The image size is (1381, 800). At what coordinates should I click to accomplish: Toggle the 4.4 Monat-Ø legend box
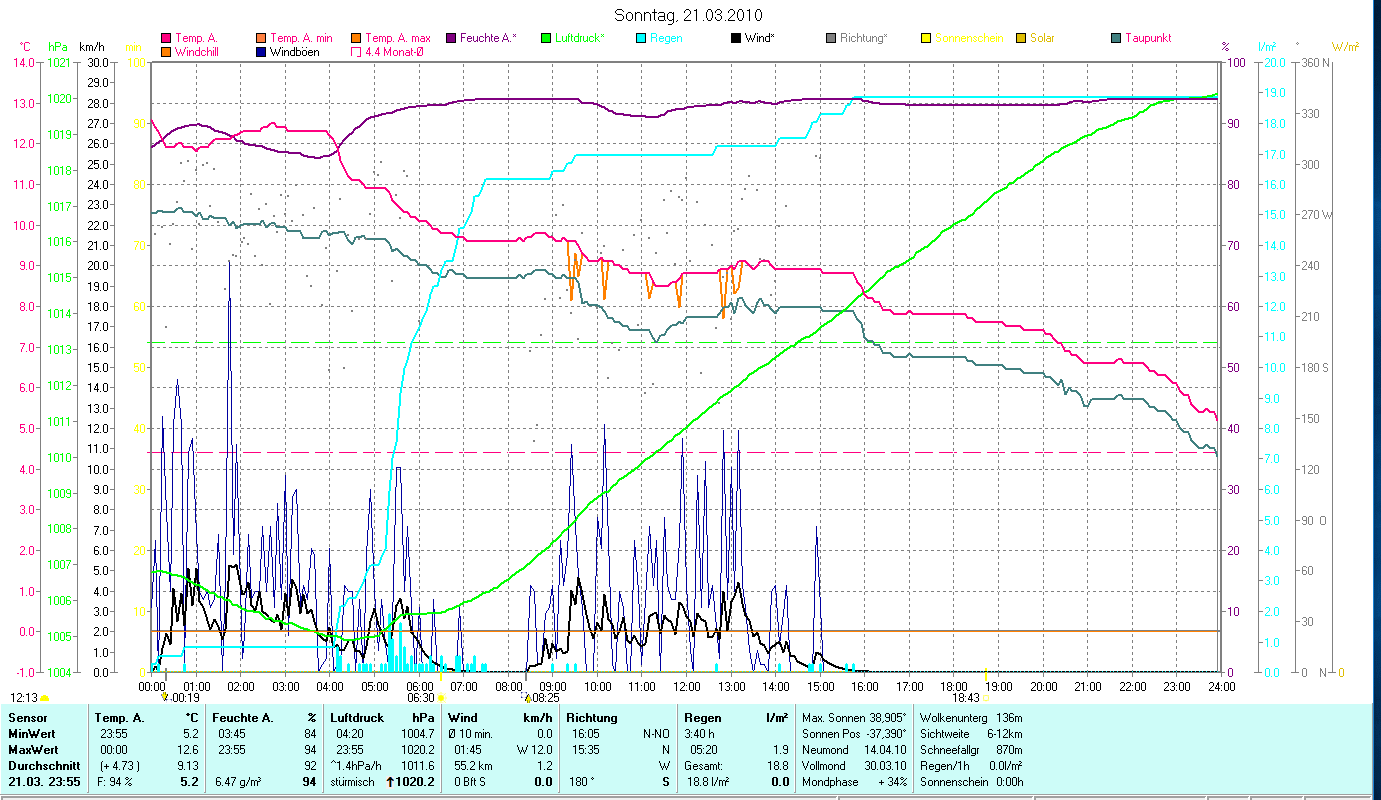coord(357,52)
